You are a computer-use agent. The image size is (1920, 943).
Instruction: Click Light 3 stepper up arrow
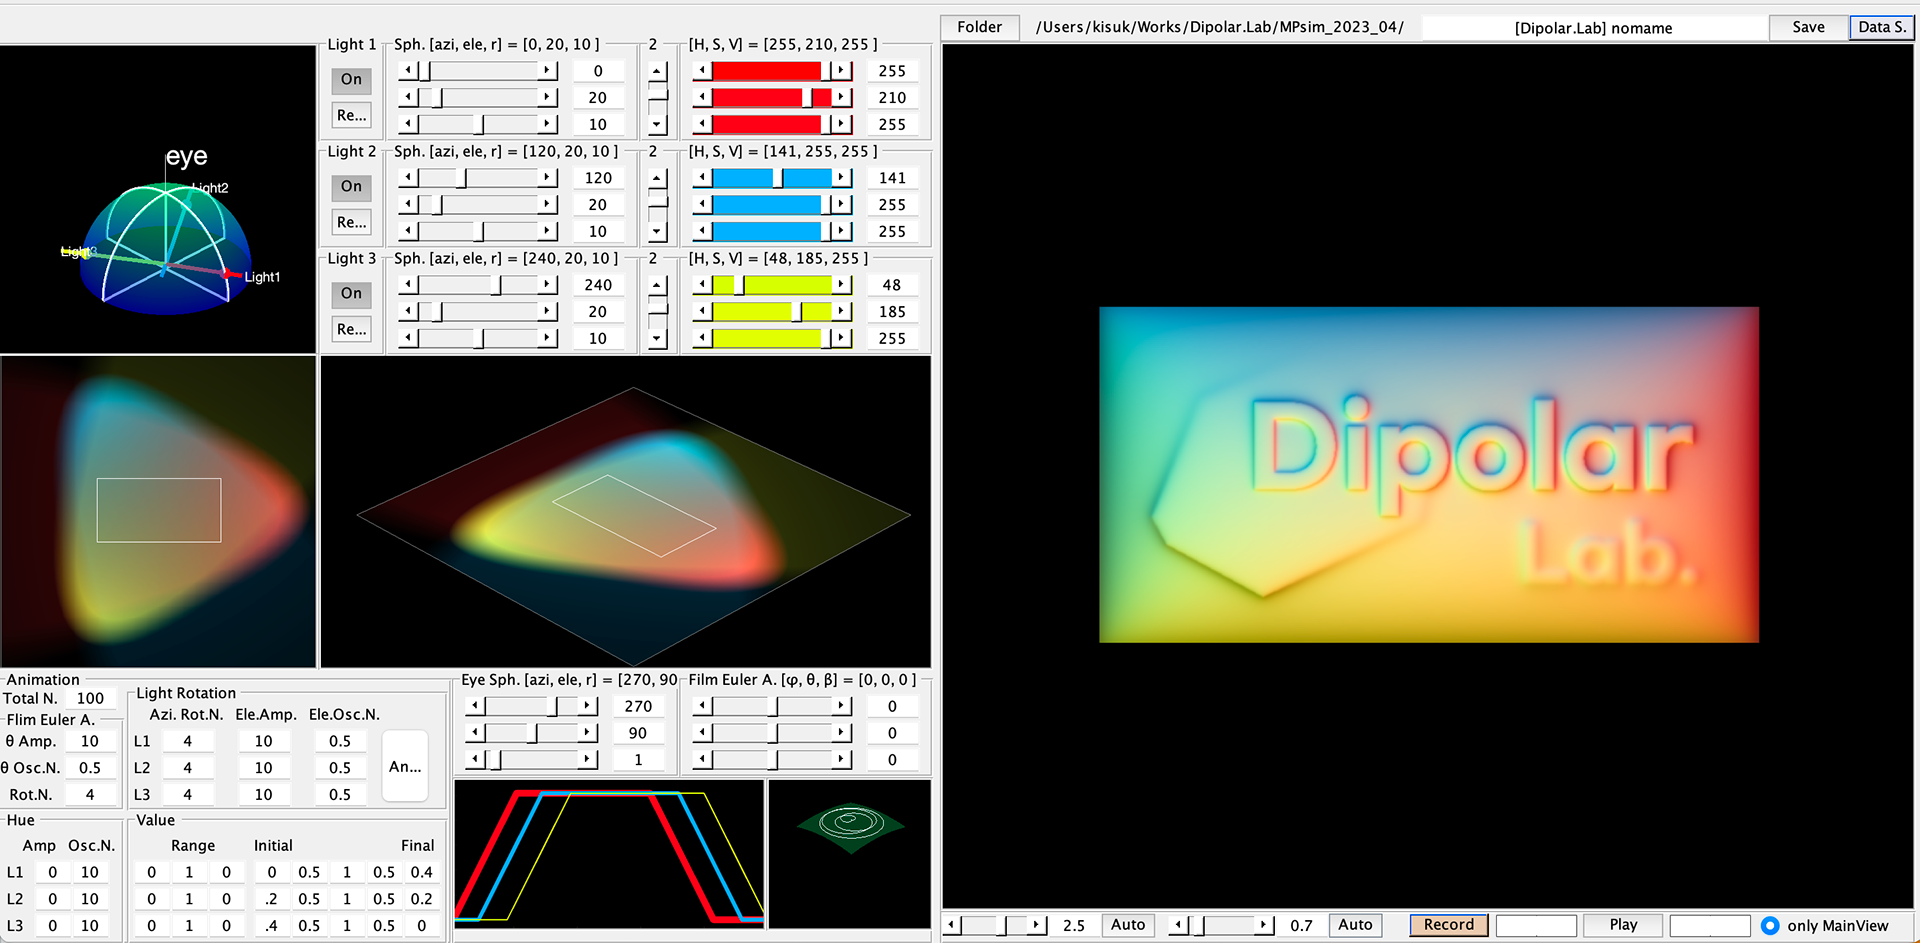[657, 286]
